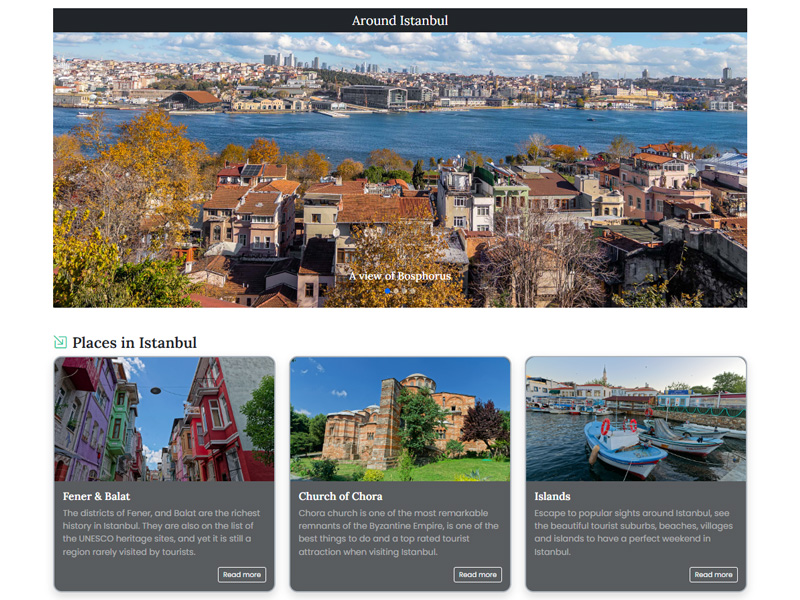The height and width of the screenshot is (600, 800).
Task: Switch to the second carousel slide dot
Action: click(x=396, y=291)
